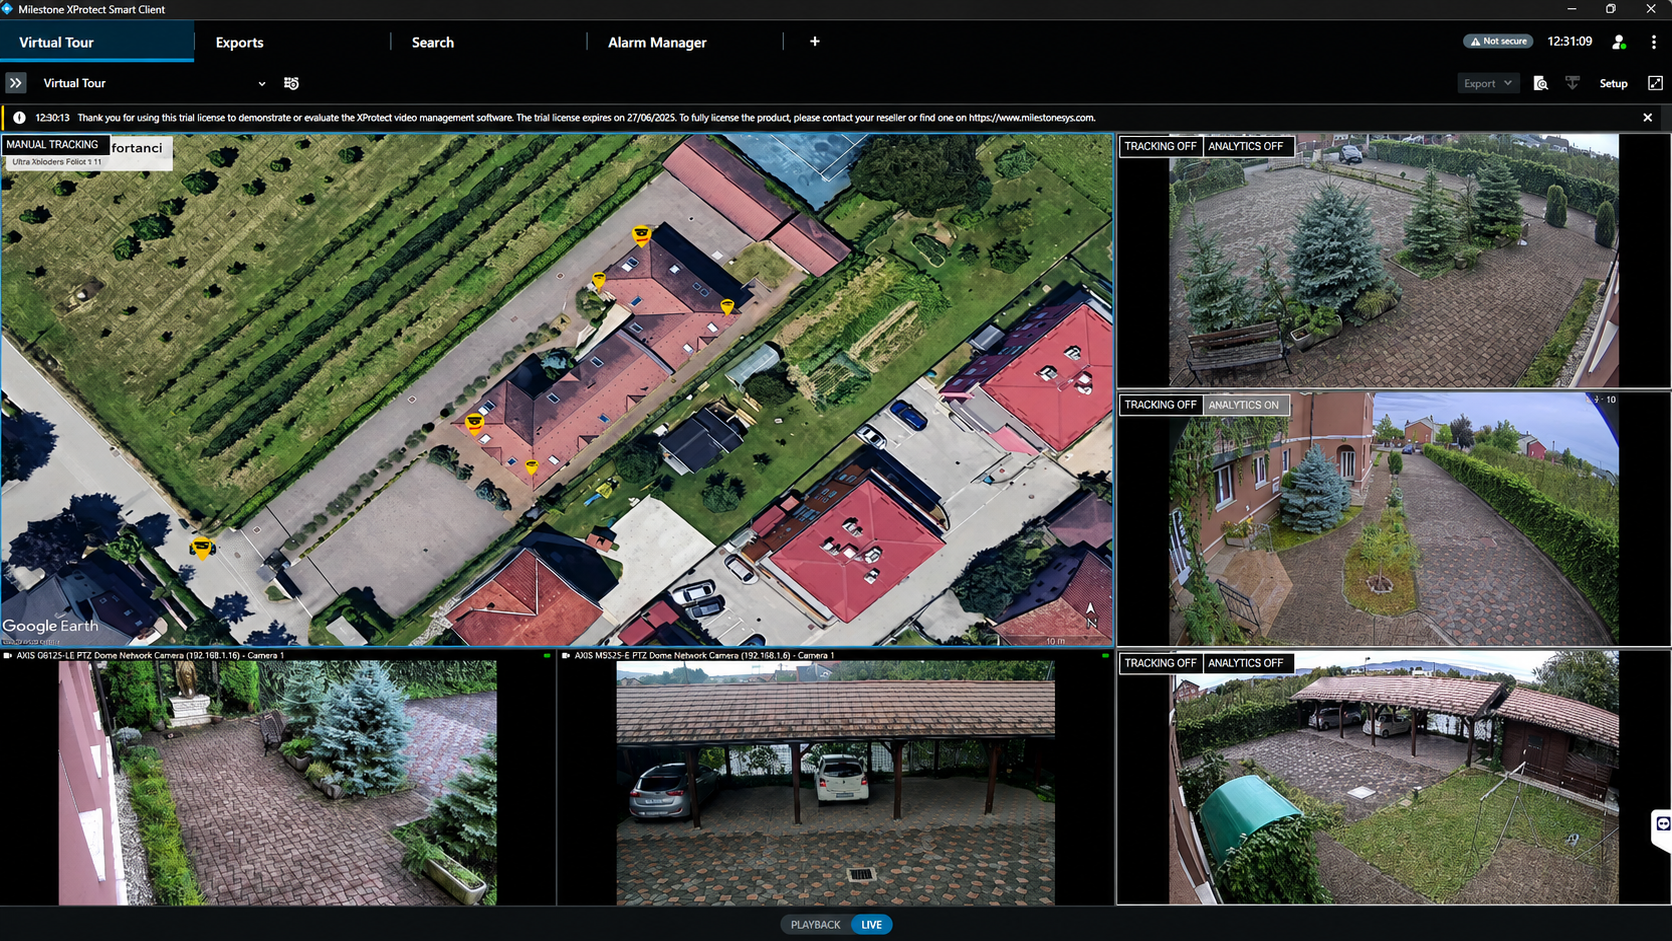This screenshot has width=1672, height=941.
Task: Dismiss the trial license notification banner
Action: 1648,117
